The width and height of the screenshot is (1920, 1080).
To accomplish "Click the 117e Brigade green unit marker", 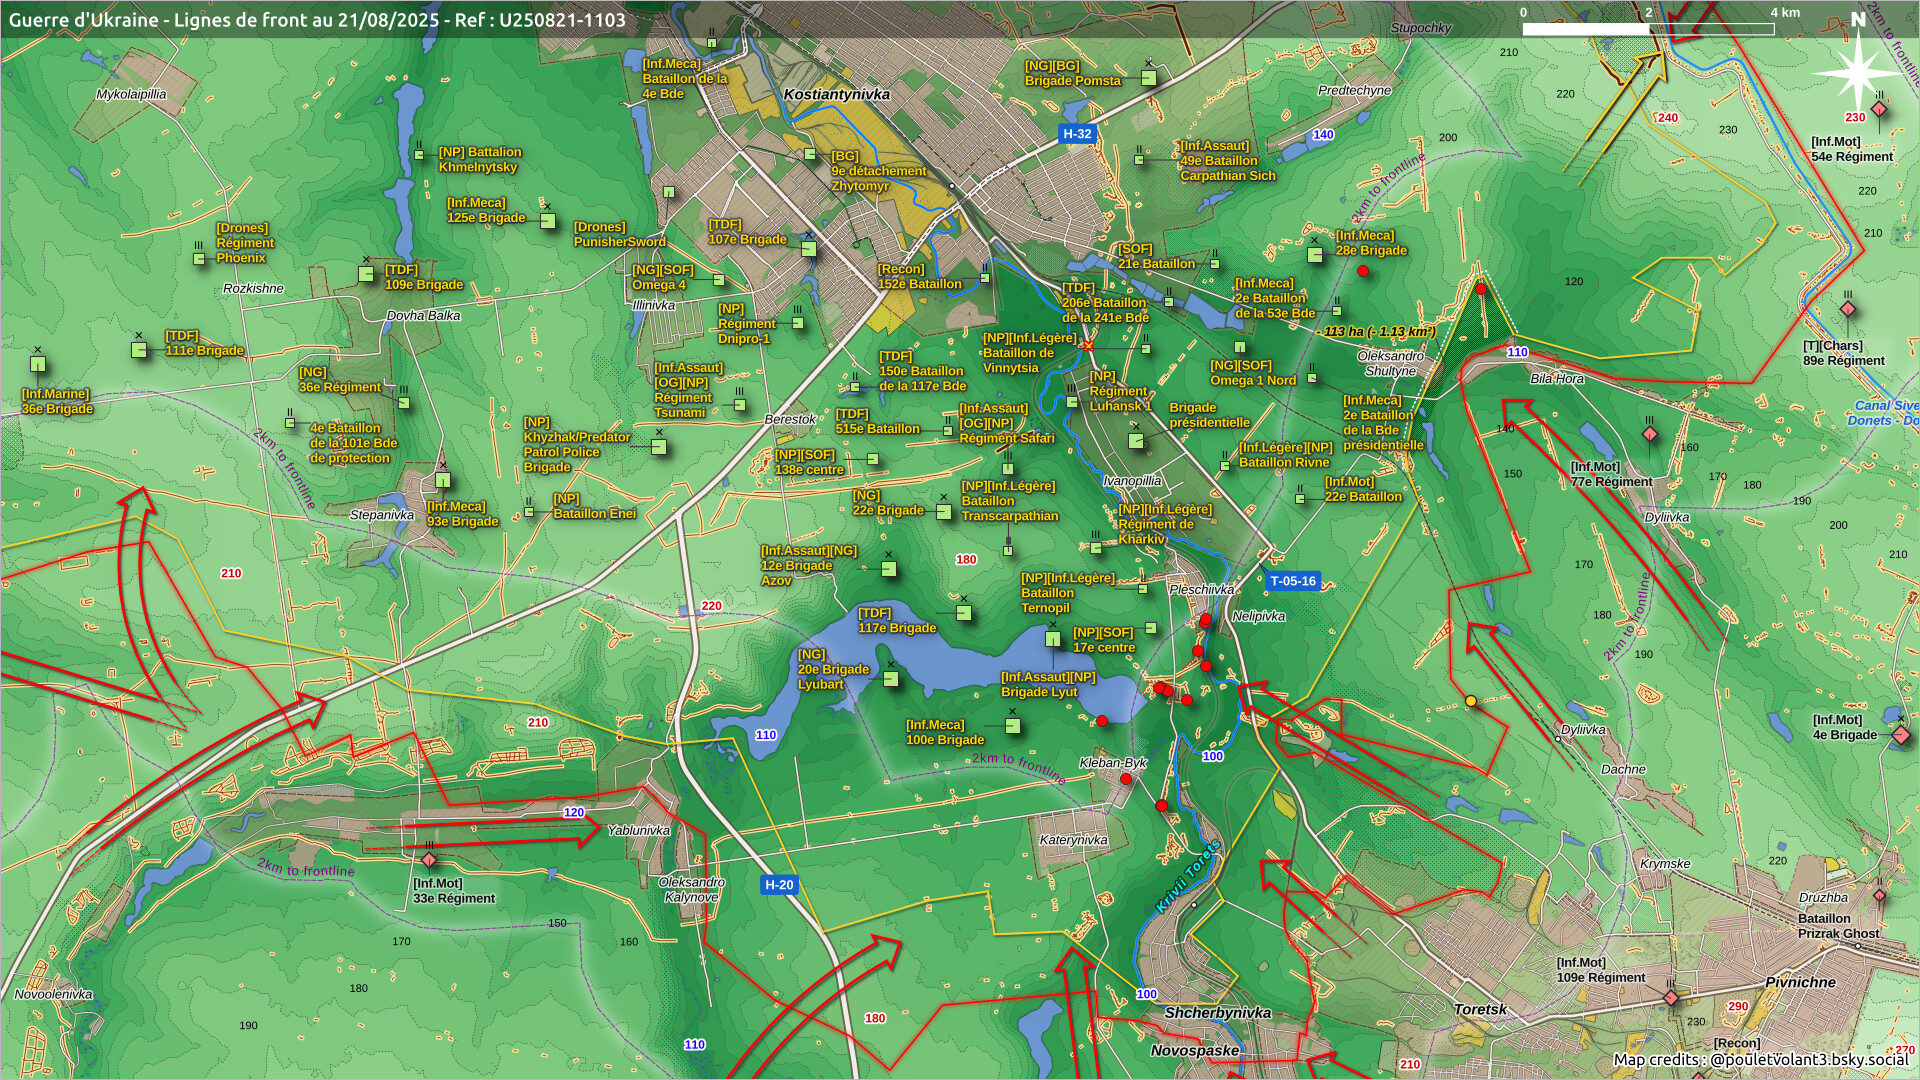I will pyautogui.click(x=964, y=613).
